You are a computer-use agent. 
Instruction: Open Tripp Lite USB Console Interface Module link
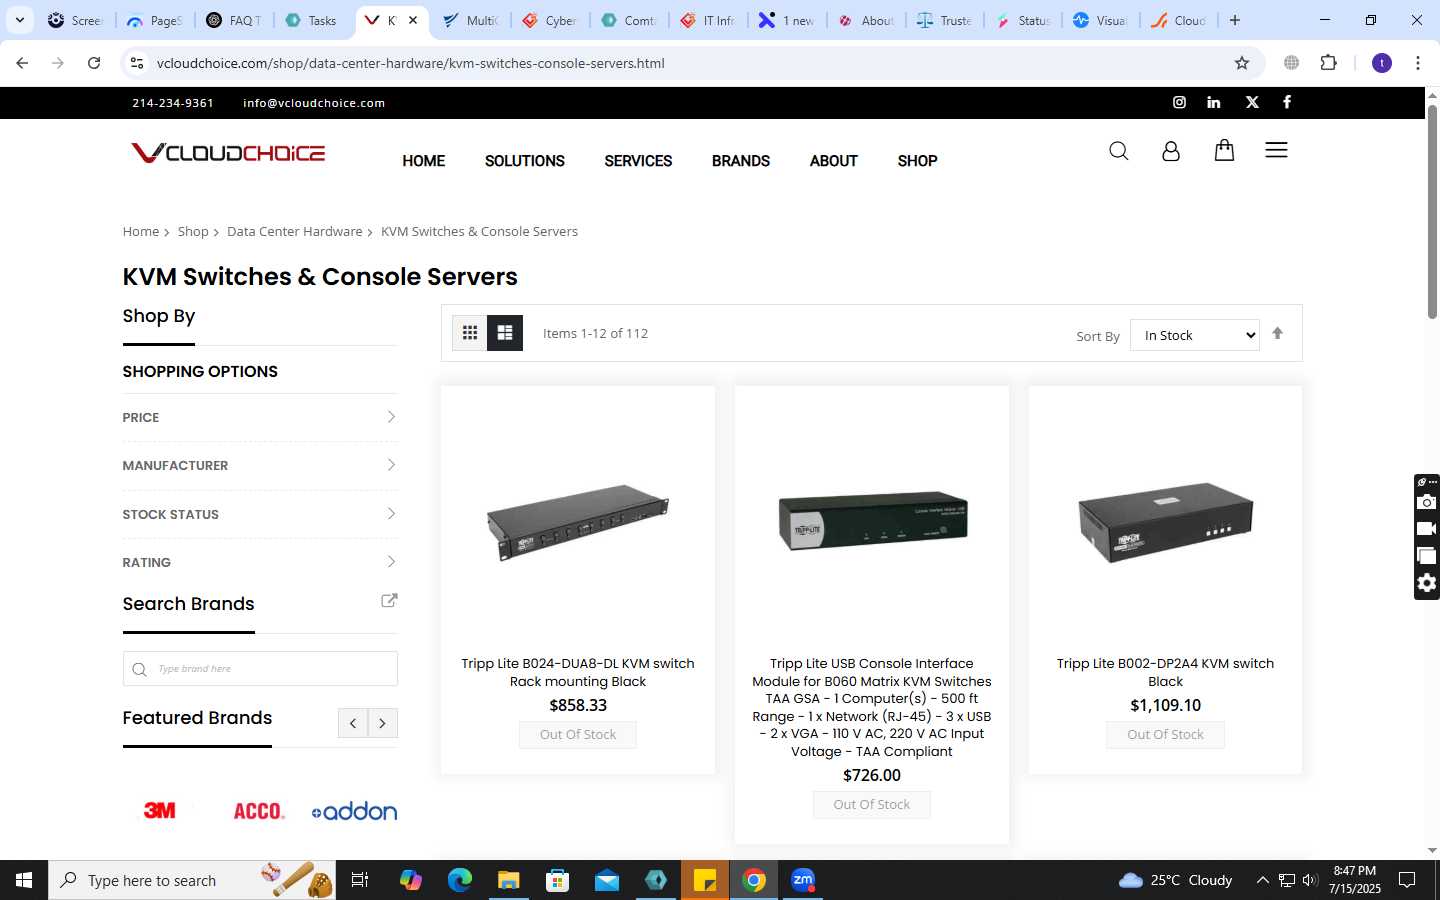pyautogui.click(x=872, y=707)
